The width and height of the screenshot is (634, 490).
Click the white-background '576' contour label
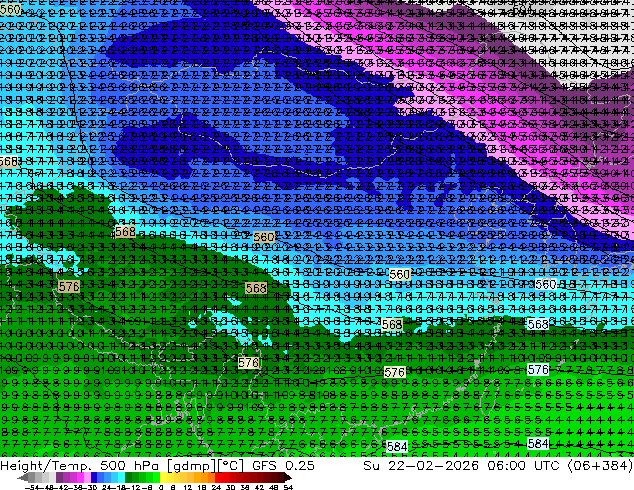[538, 370]
